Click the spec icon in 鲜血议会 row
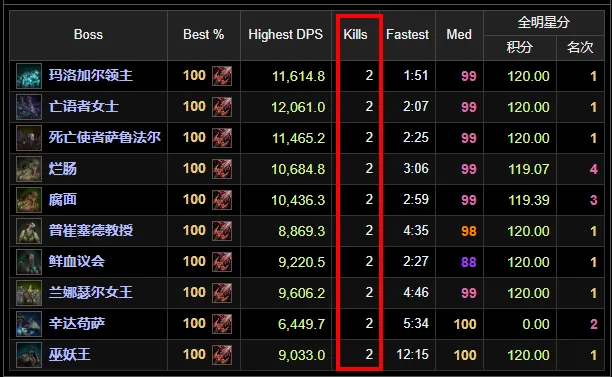 (222, 262)
